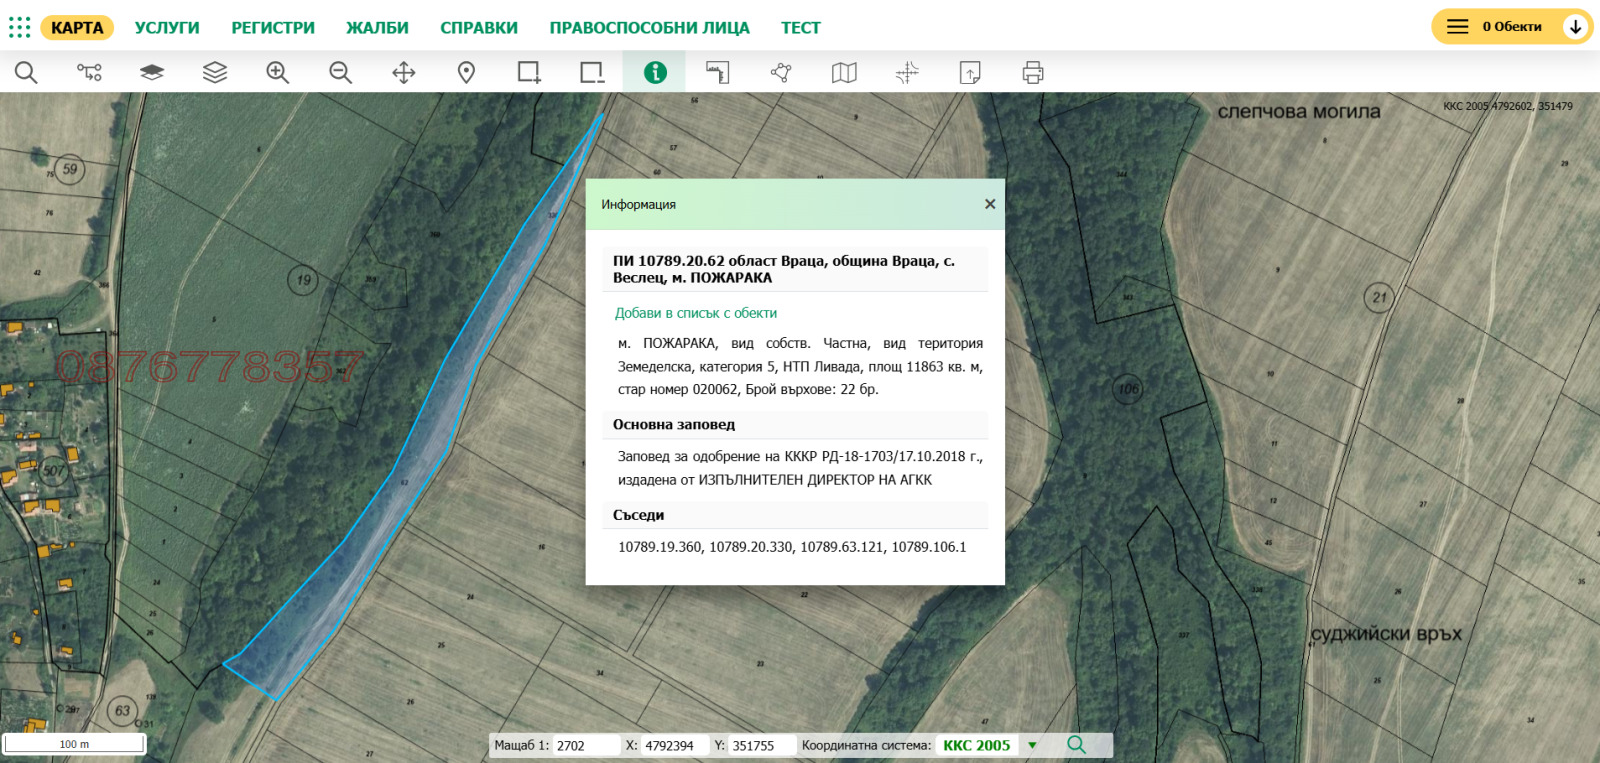Expand the 0 Обекти objects list

click(1575, 27)
